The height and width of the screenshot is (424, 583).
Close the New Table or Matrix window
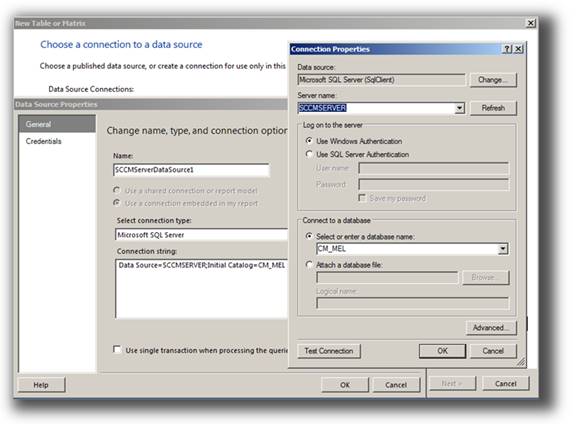pos(531,23)
